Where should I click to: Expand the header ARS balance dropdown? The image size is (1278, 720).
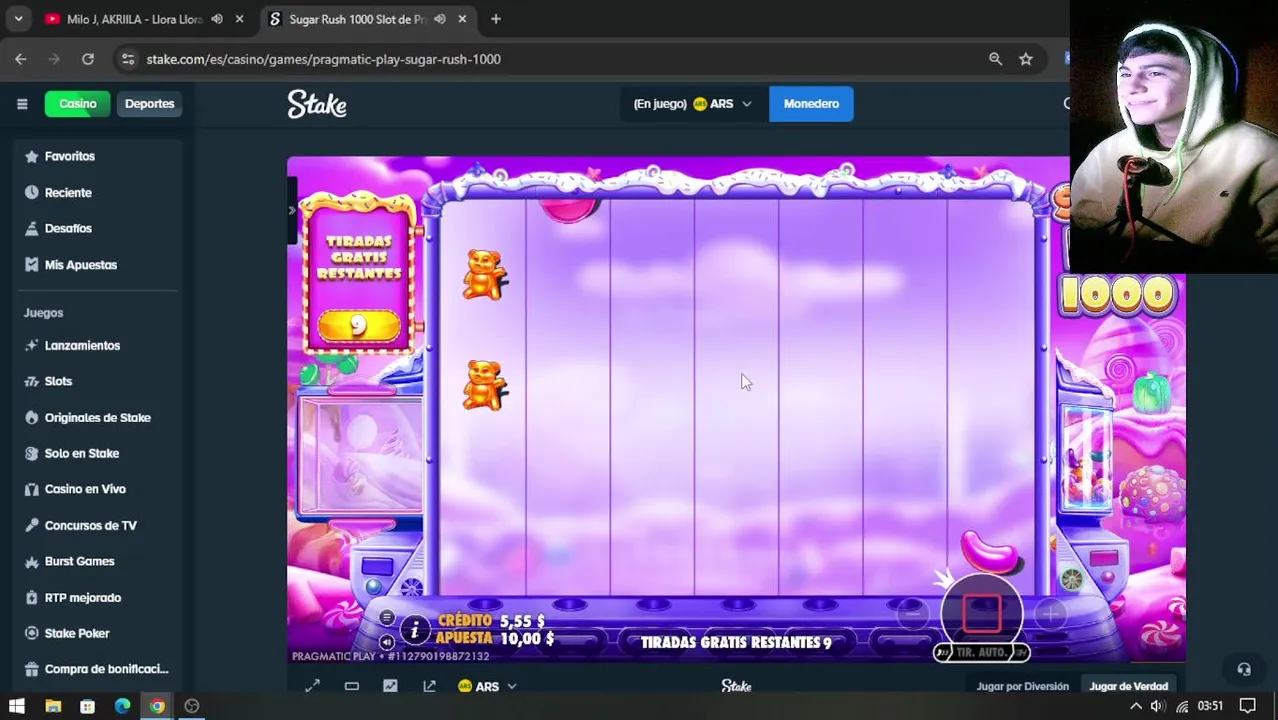pyautogui.click(x=692, y=104)
